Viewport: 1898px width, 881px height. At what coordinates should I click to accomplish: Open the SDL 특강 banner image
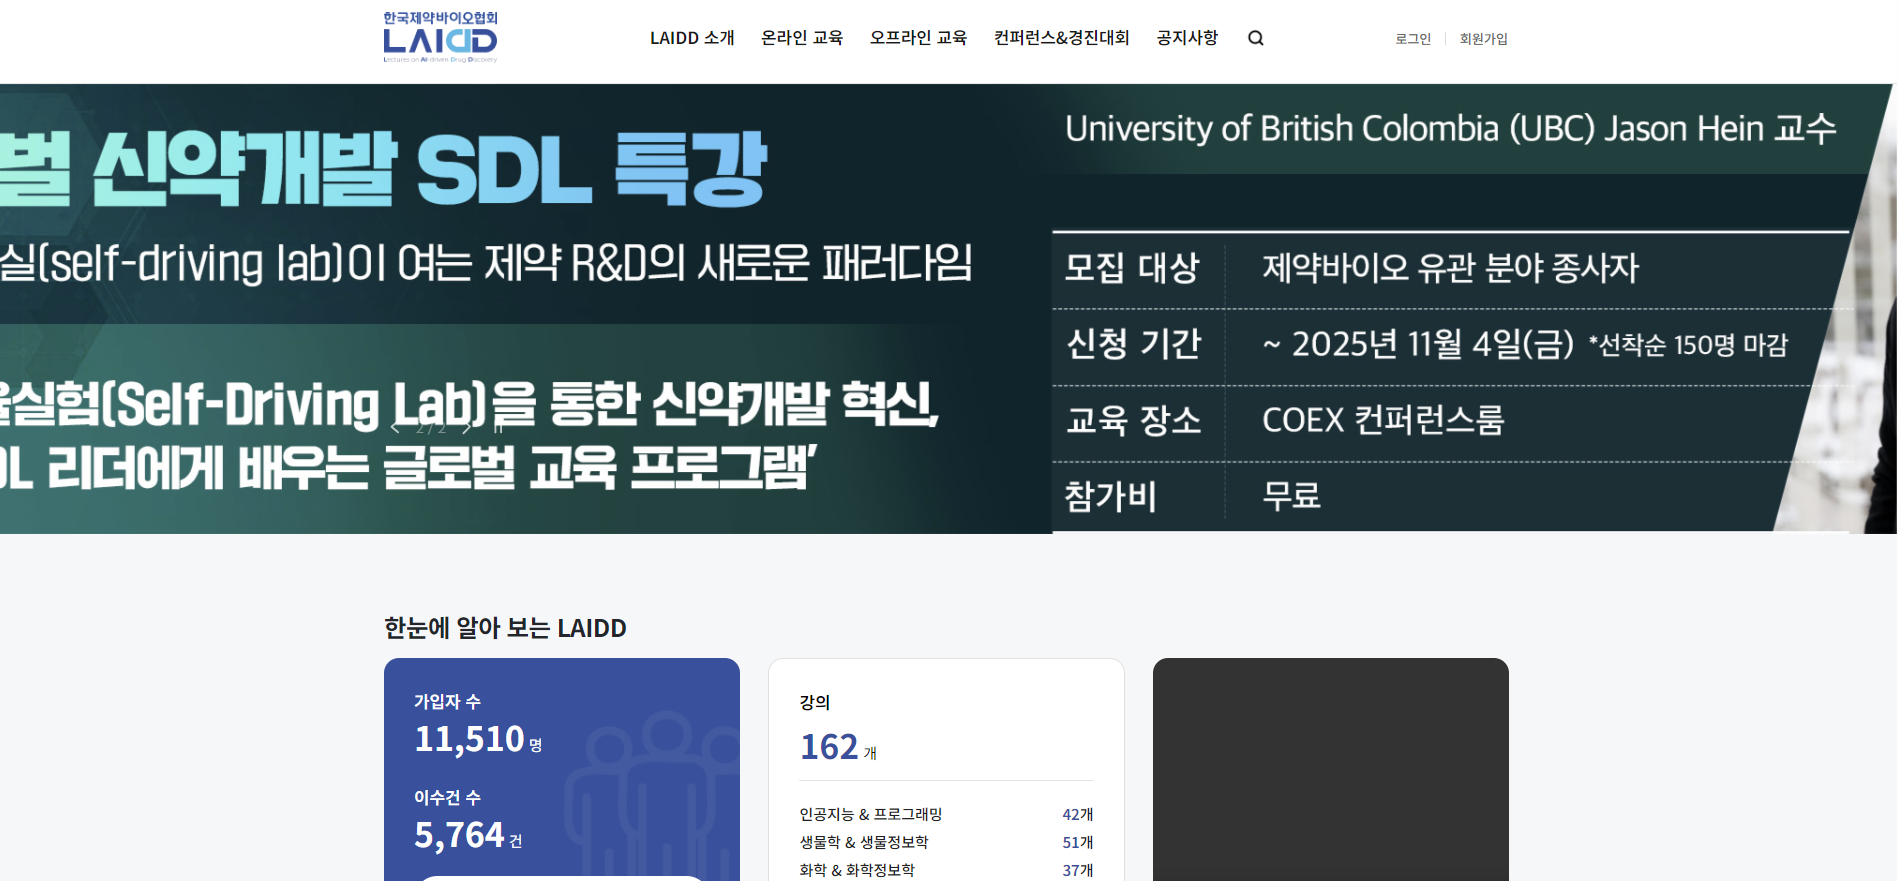pyautogui.click(x=948, y=308)
